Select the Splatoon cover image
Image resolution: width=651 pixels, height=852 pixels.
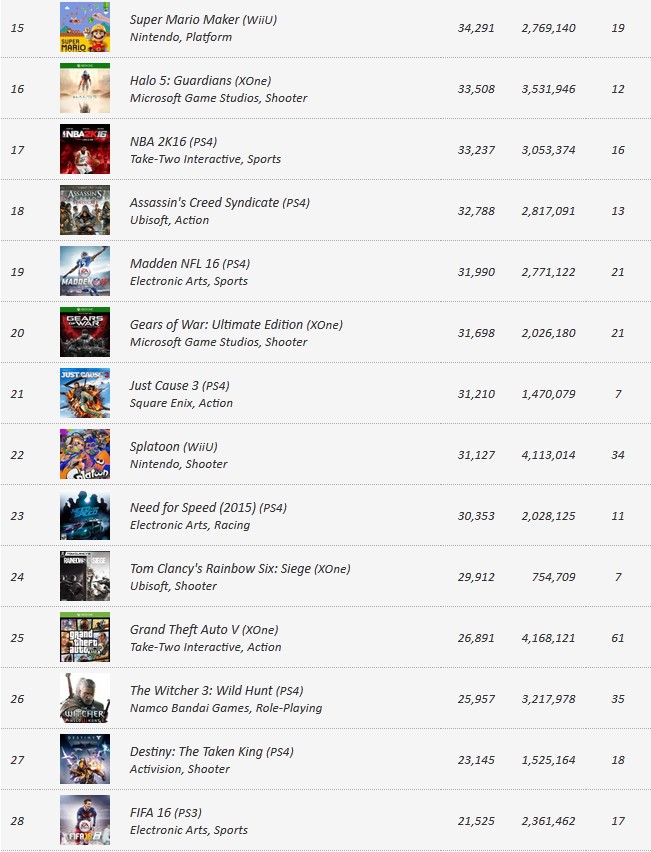pos(85,454)
